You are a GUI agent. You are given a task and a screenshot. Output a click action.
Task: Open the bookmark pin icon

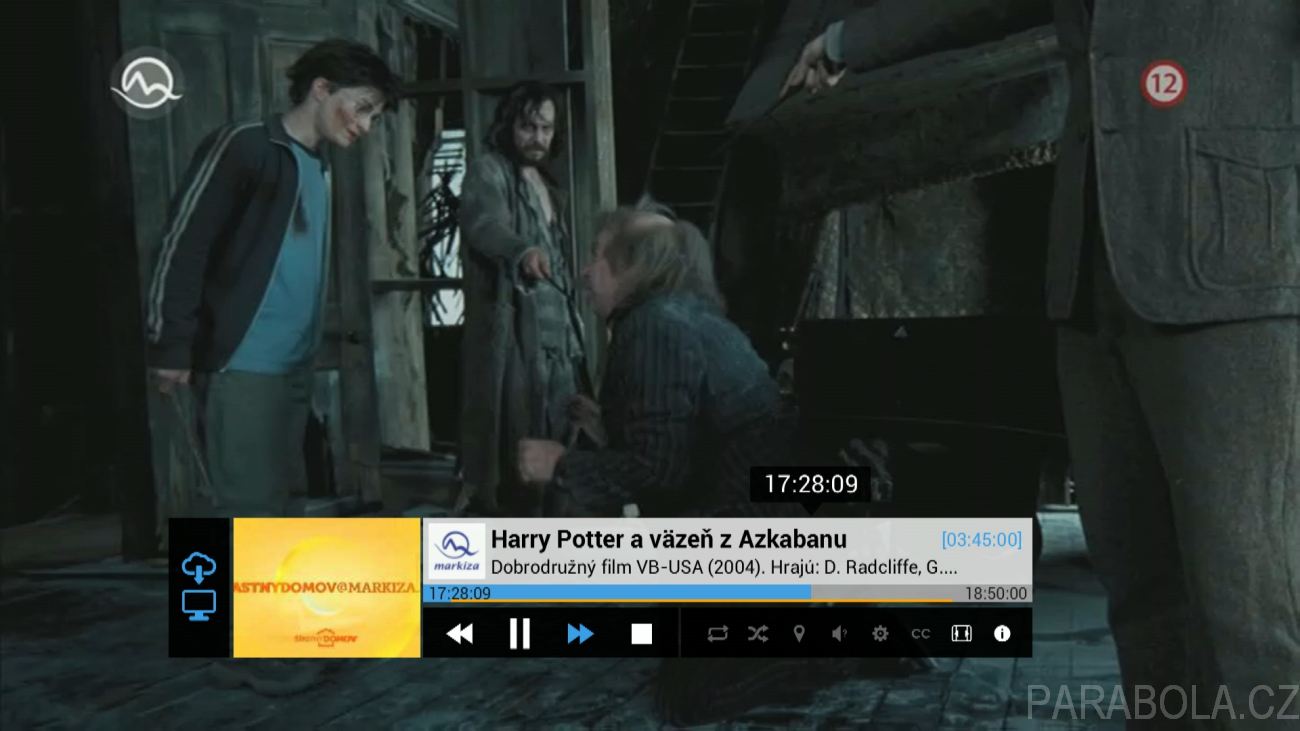click(x=798, y=634)
